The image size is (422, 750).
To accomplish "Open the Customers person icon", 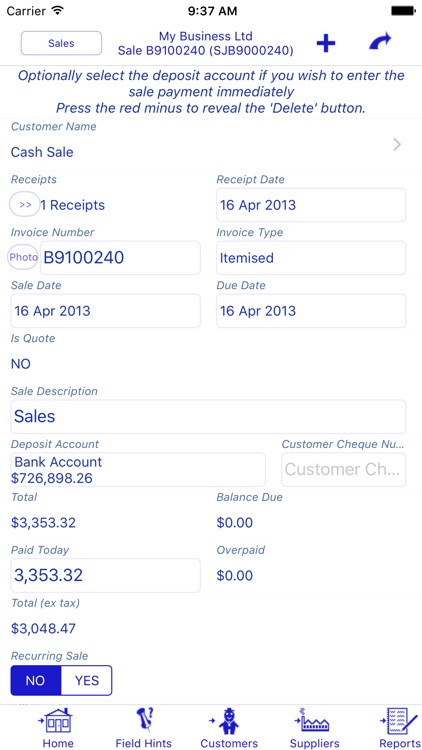I will tap(229, 721).
